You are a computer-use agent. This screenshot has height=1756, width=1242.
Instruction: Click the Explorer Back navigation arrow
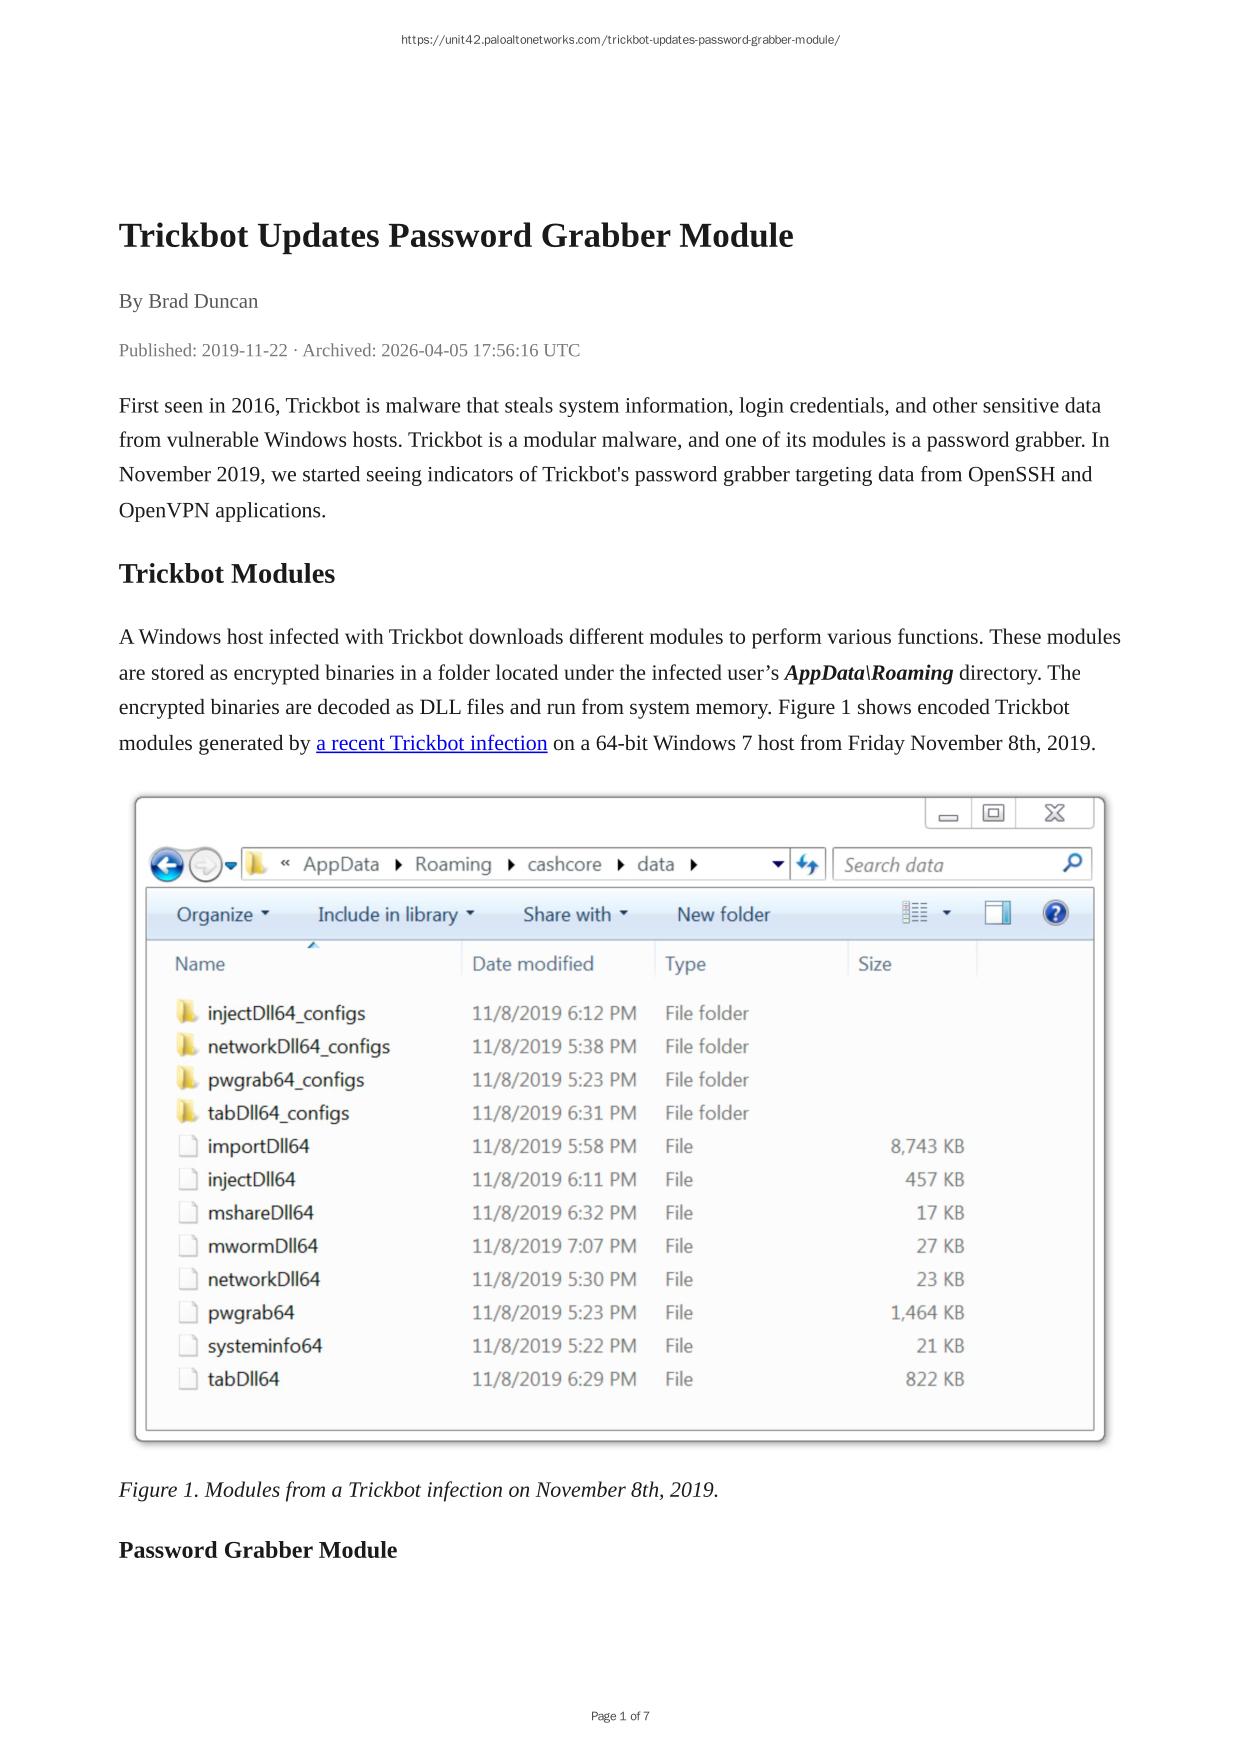167,865
